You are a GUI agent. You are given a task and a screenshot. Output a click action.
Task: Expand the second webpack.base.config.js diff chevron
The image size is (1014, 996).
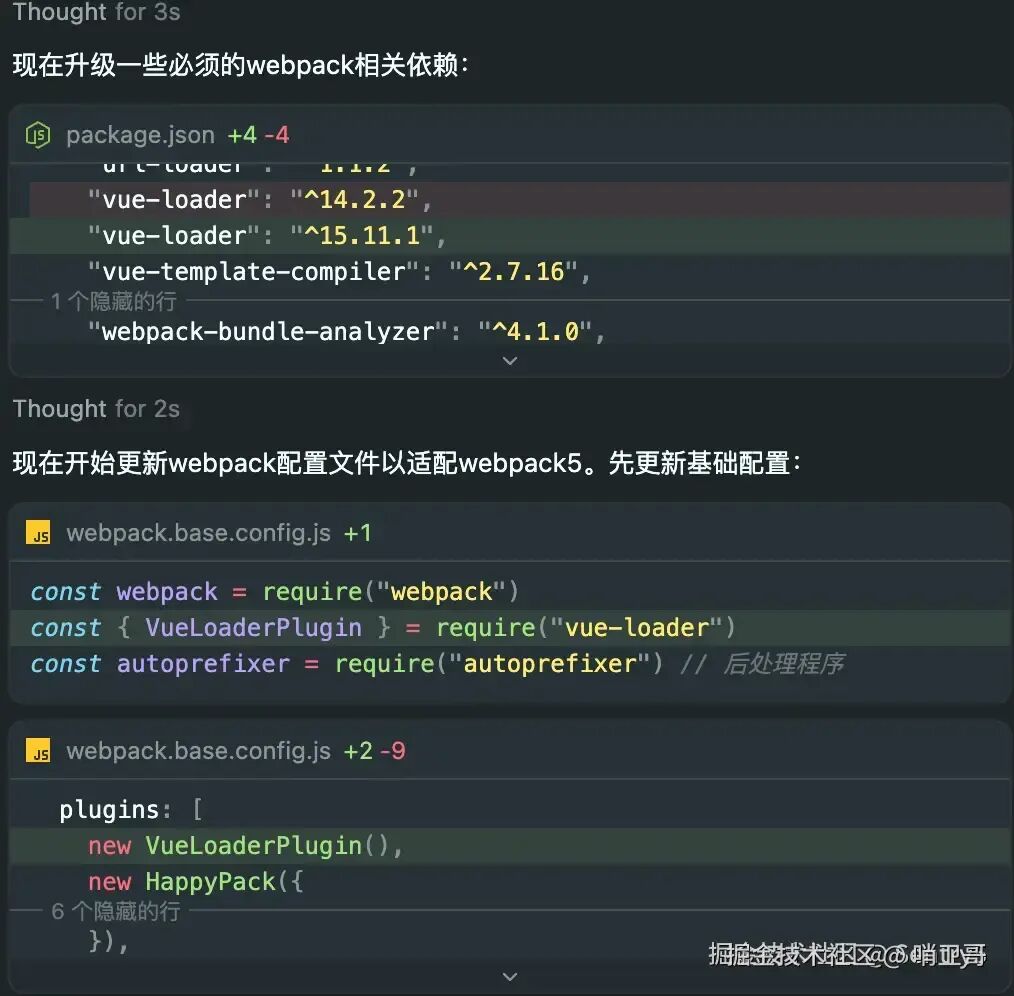[x=510, y=977]
